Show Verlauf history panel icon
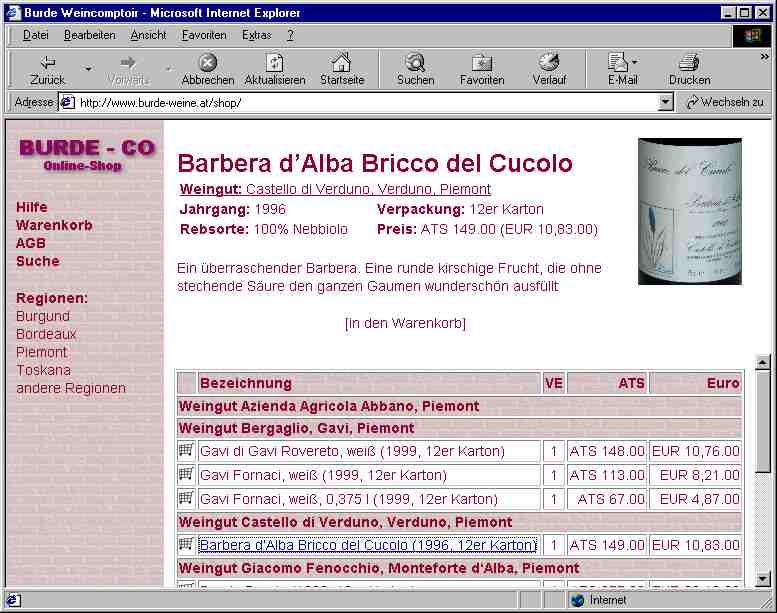 click(x=549, y=63)
